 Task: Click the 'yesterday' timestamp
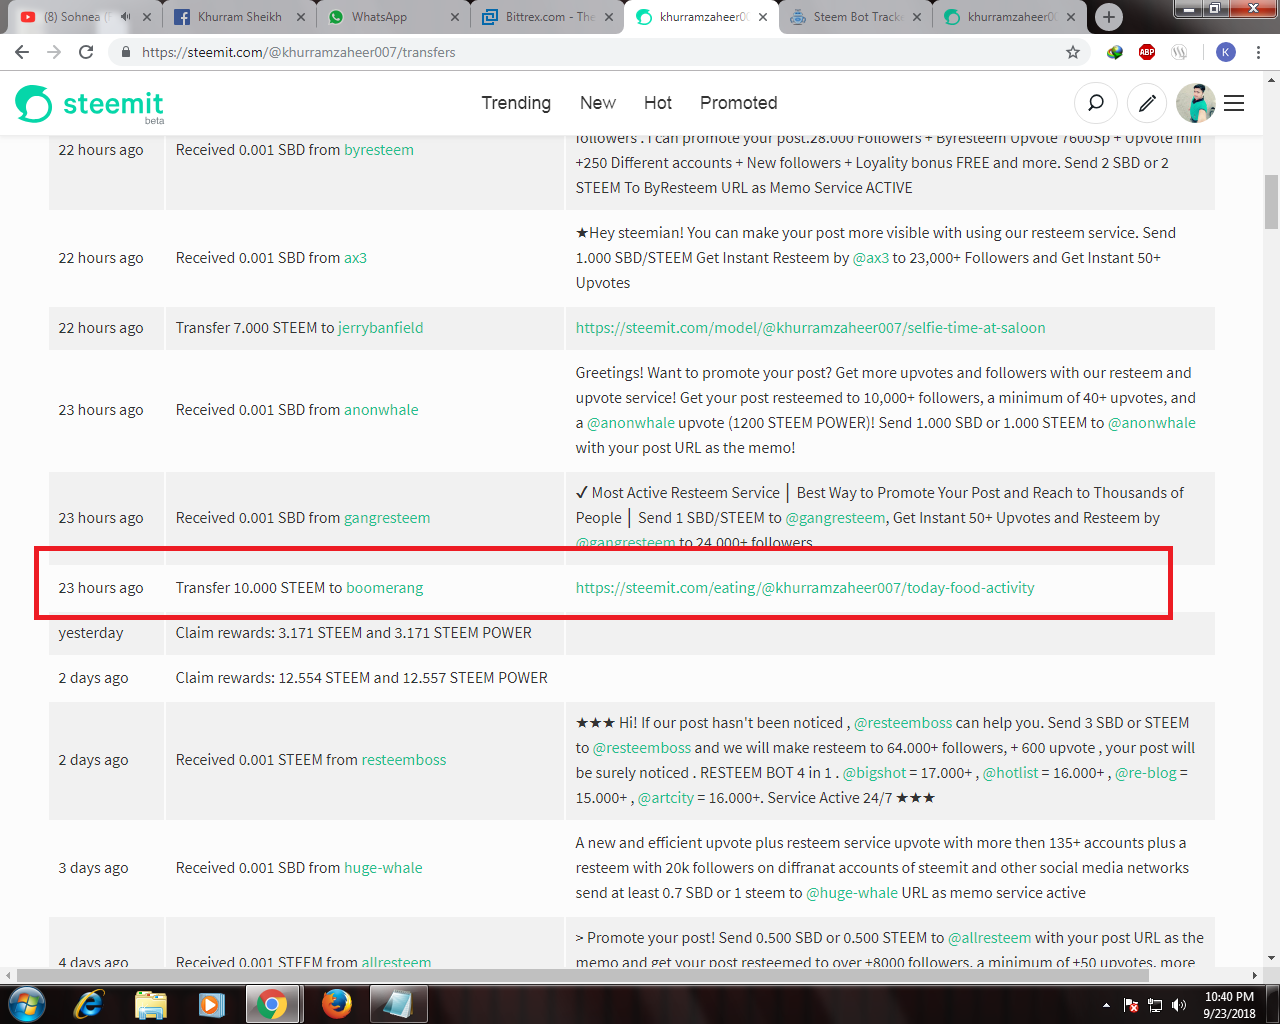[x=91, y=633]
